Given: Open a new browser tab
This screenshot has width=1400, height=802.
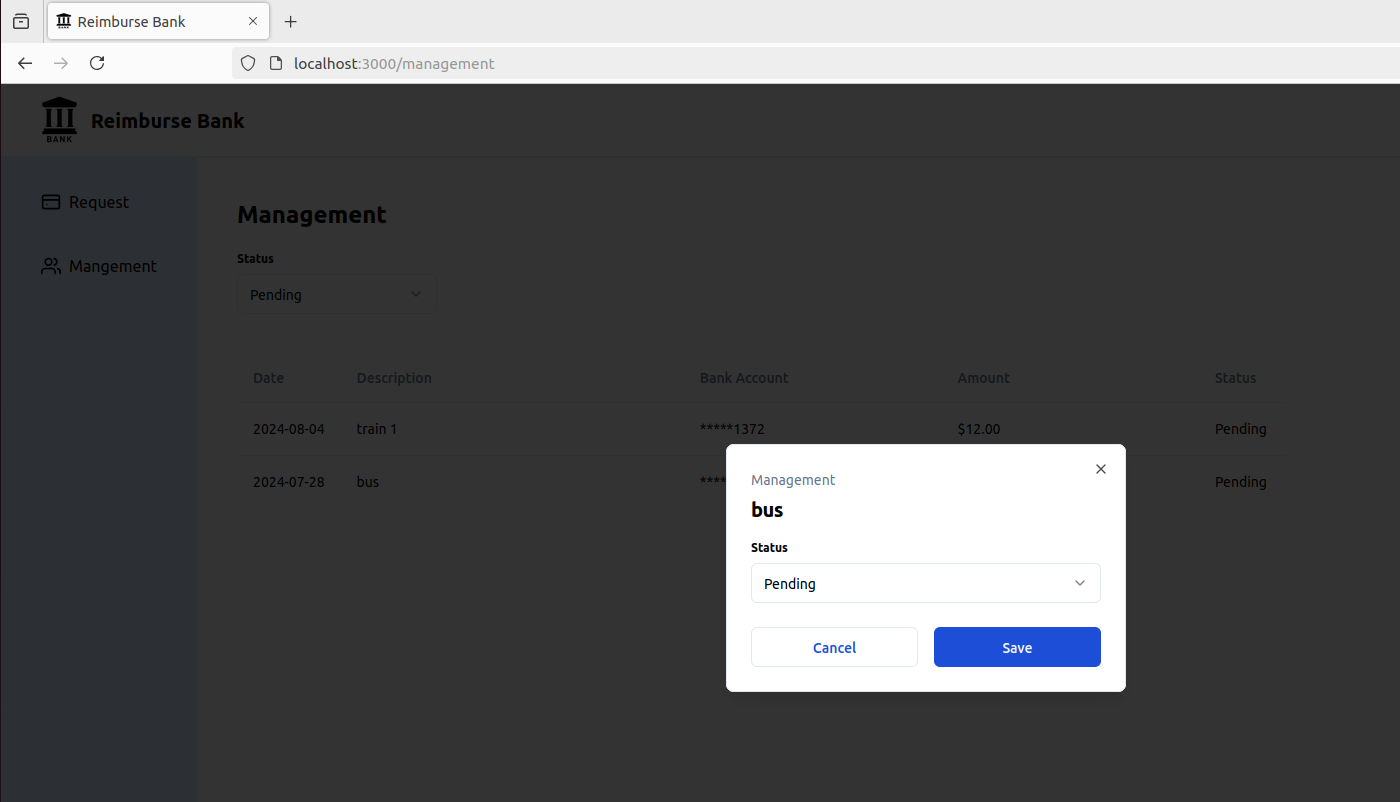Looking at the screenshot, I should pyautogui.click(x=291, y=21).
